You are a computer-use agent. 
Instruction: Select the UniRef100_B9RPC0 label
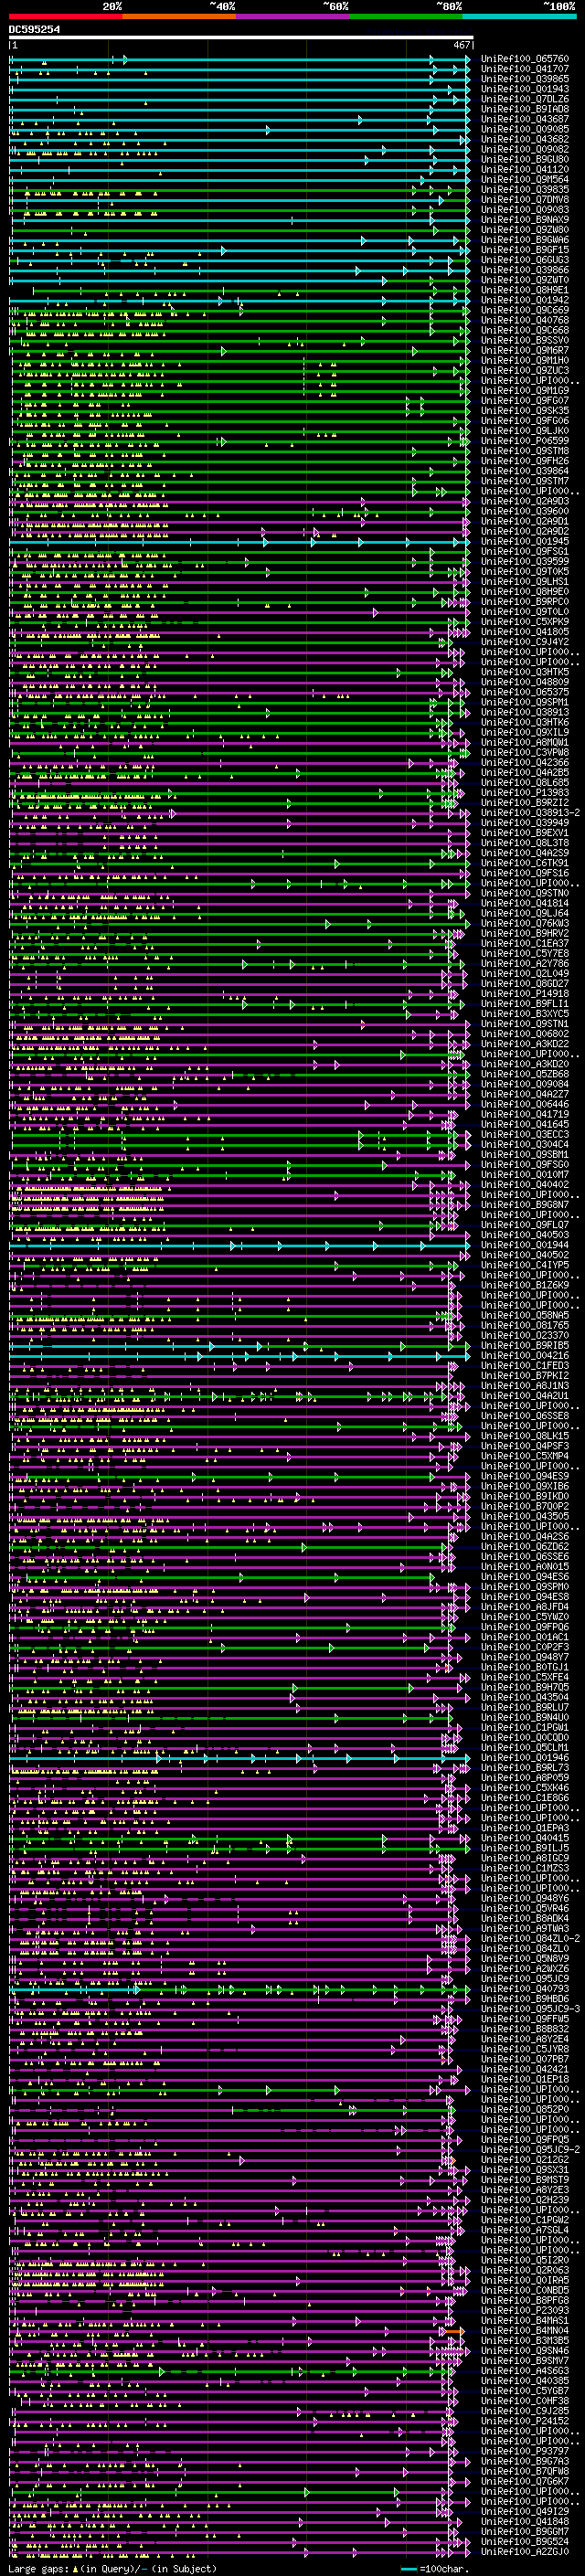[x=525, y=602]
